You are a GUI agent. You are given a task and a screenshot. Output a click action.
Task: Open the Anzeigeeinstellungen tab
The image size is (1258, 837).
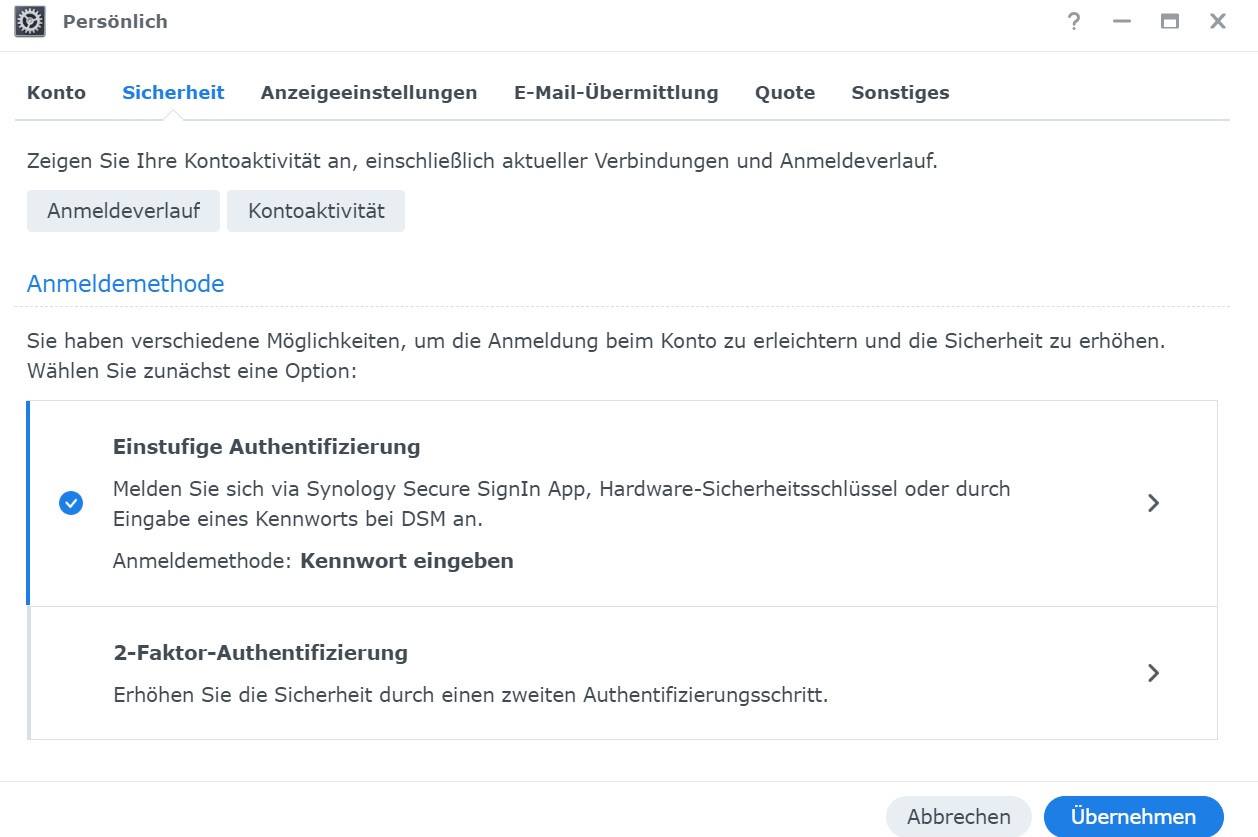tap(369, 93)
